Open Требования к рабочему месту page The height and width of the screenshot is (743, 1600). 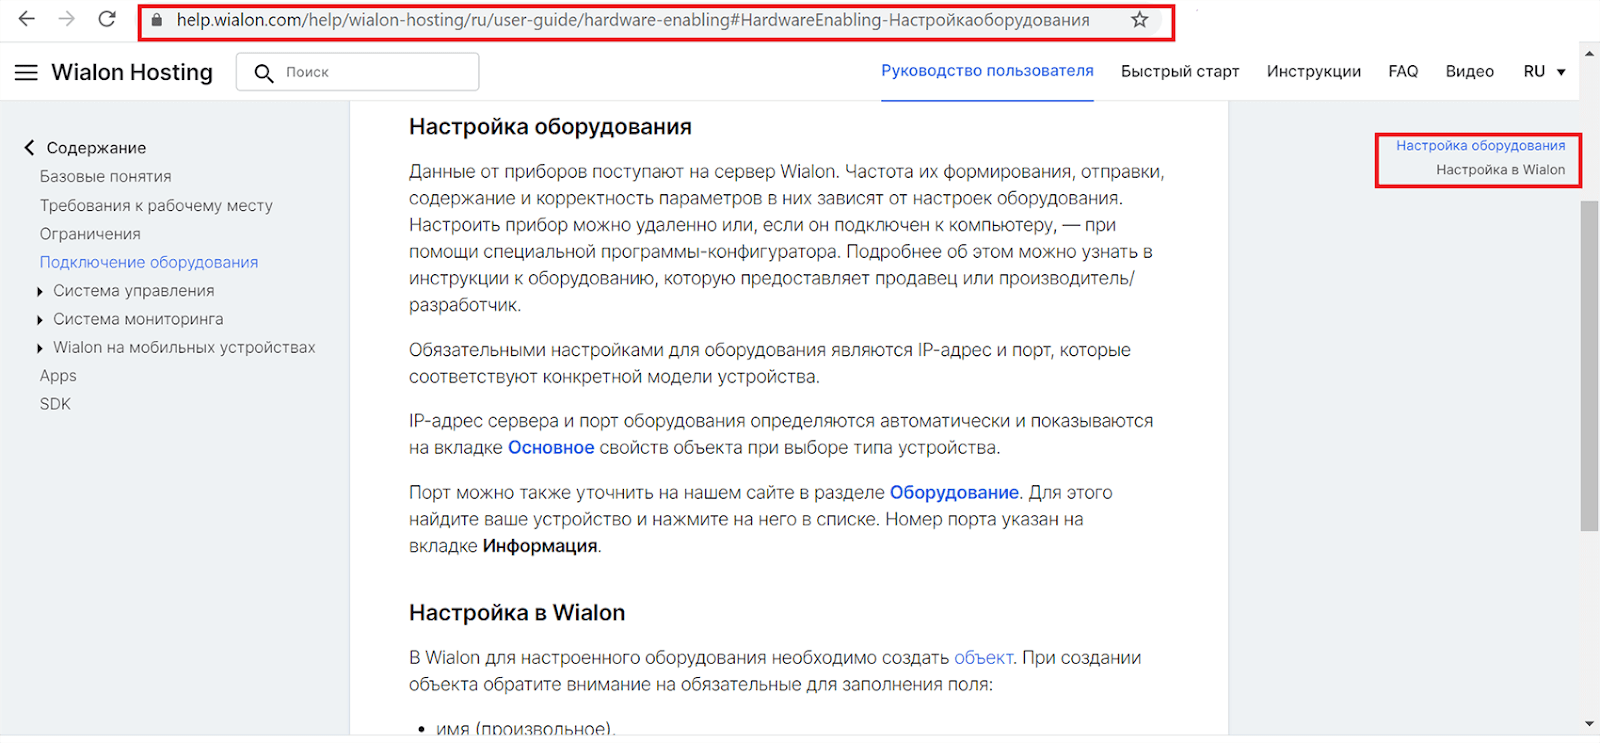coord(156,205)
